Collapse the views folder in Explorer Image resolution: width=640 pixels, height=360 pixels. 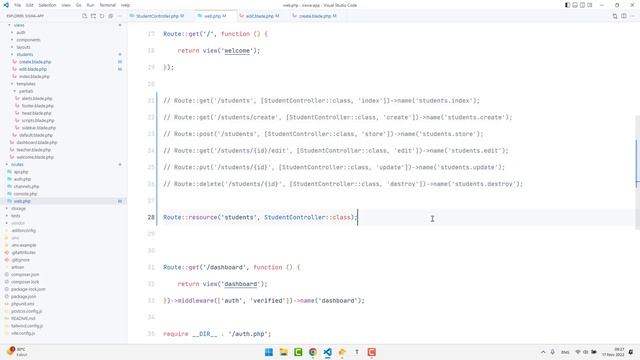click(19, 25)
